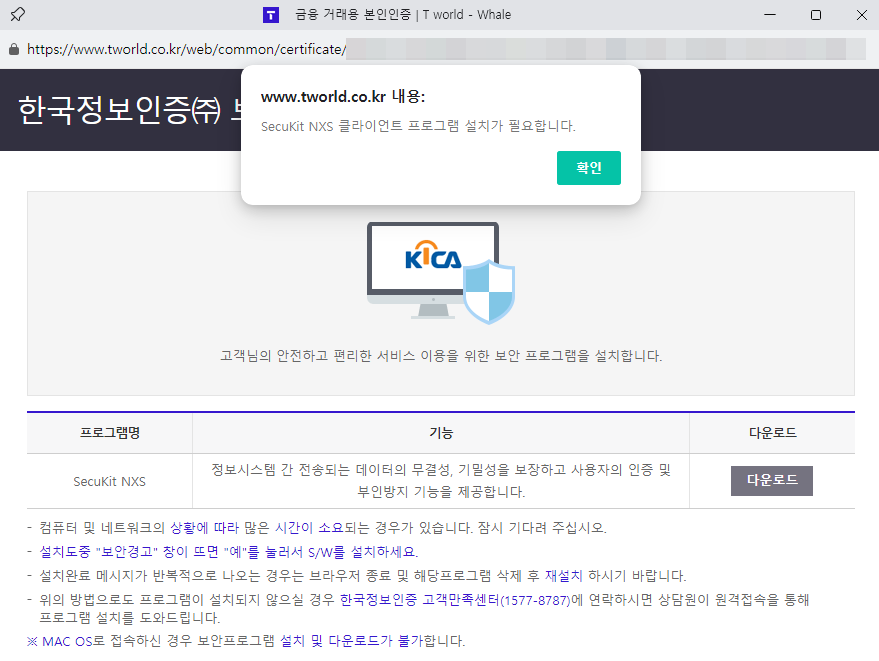Screen dimensions: 879x661
Task: Click the 확인 button in the alert dialog
Action: [x=589, y=168]
